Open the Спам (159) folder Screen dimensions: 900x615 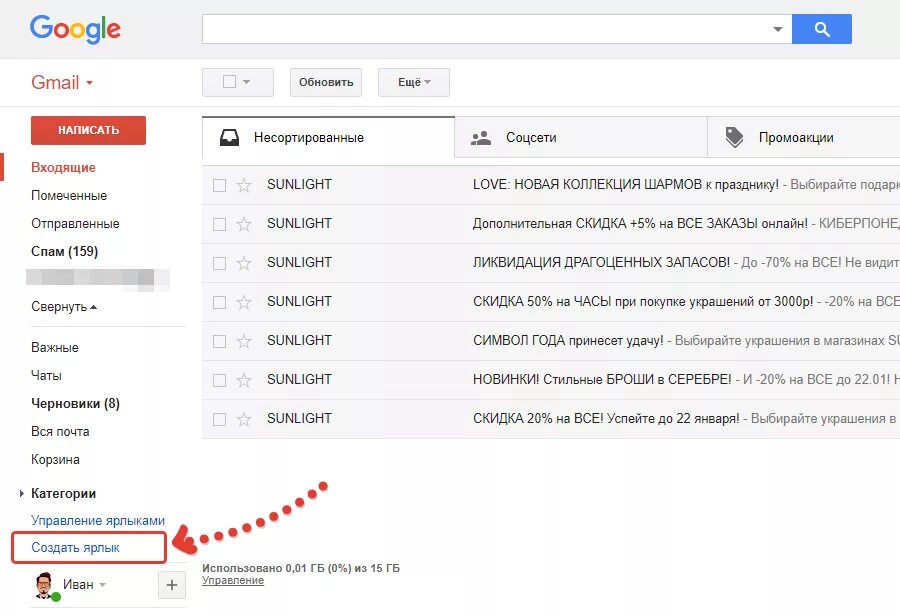click(64, 252)
